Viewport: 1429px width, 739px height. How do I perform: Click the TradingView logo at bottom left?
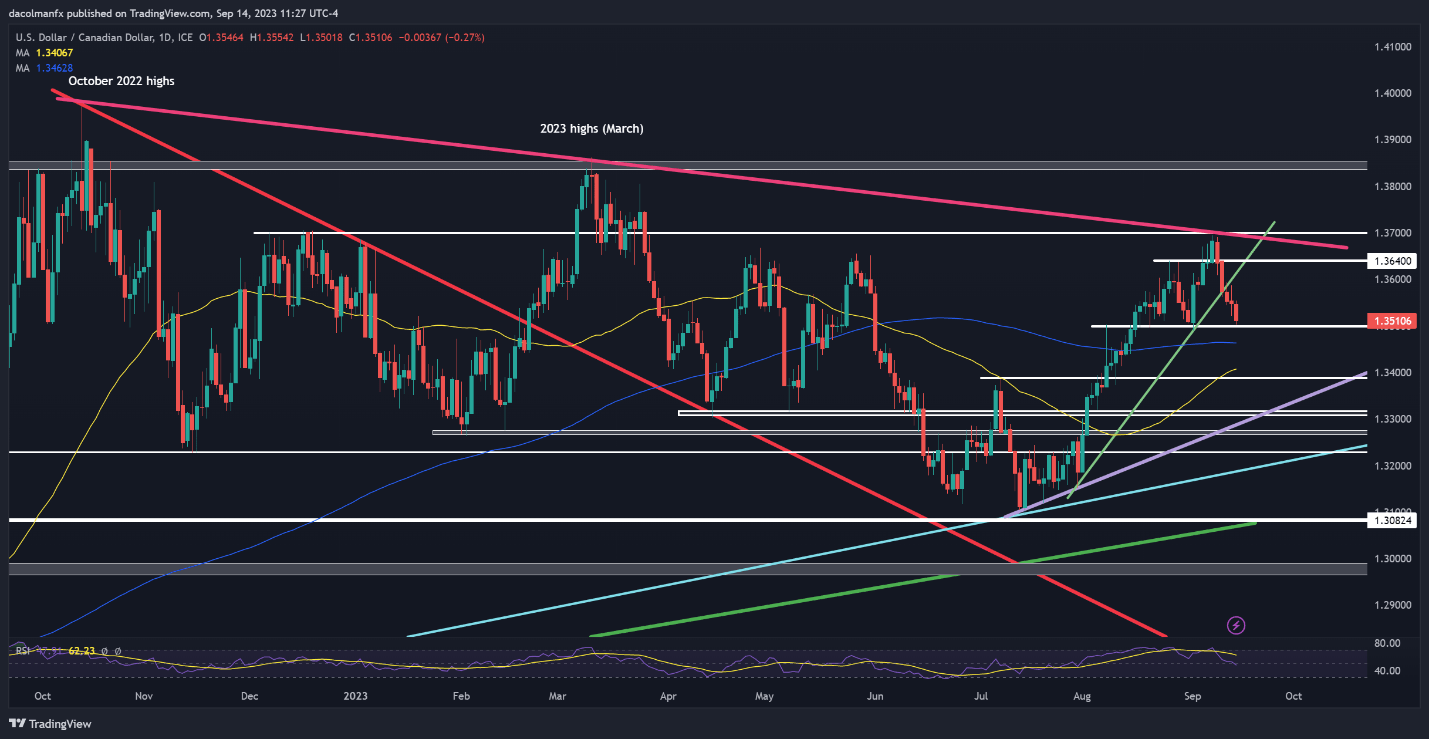pos(48,724)
